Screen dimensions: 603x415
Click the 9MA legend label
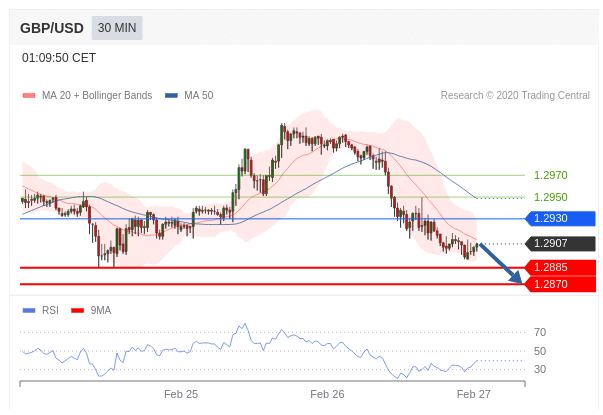click(x=101, y=310)
